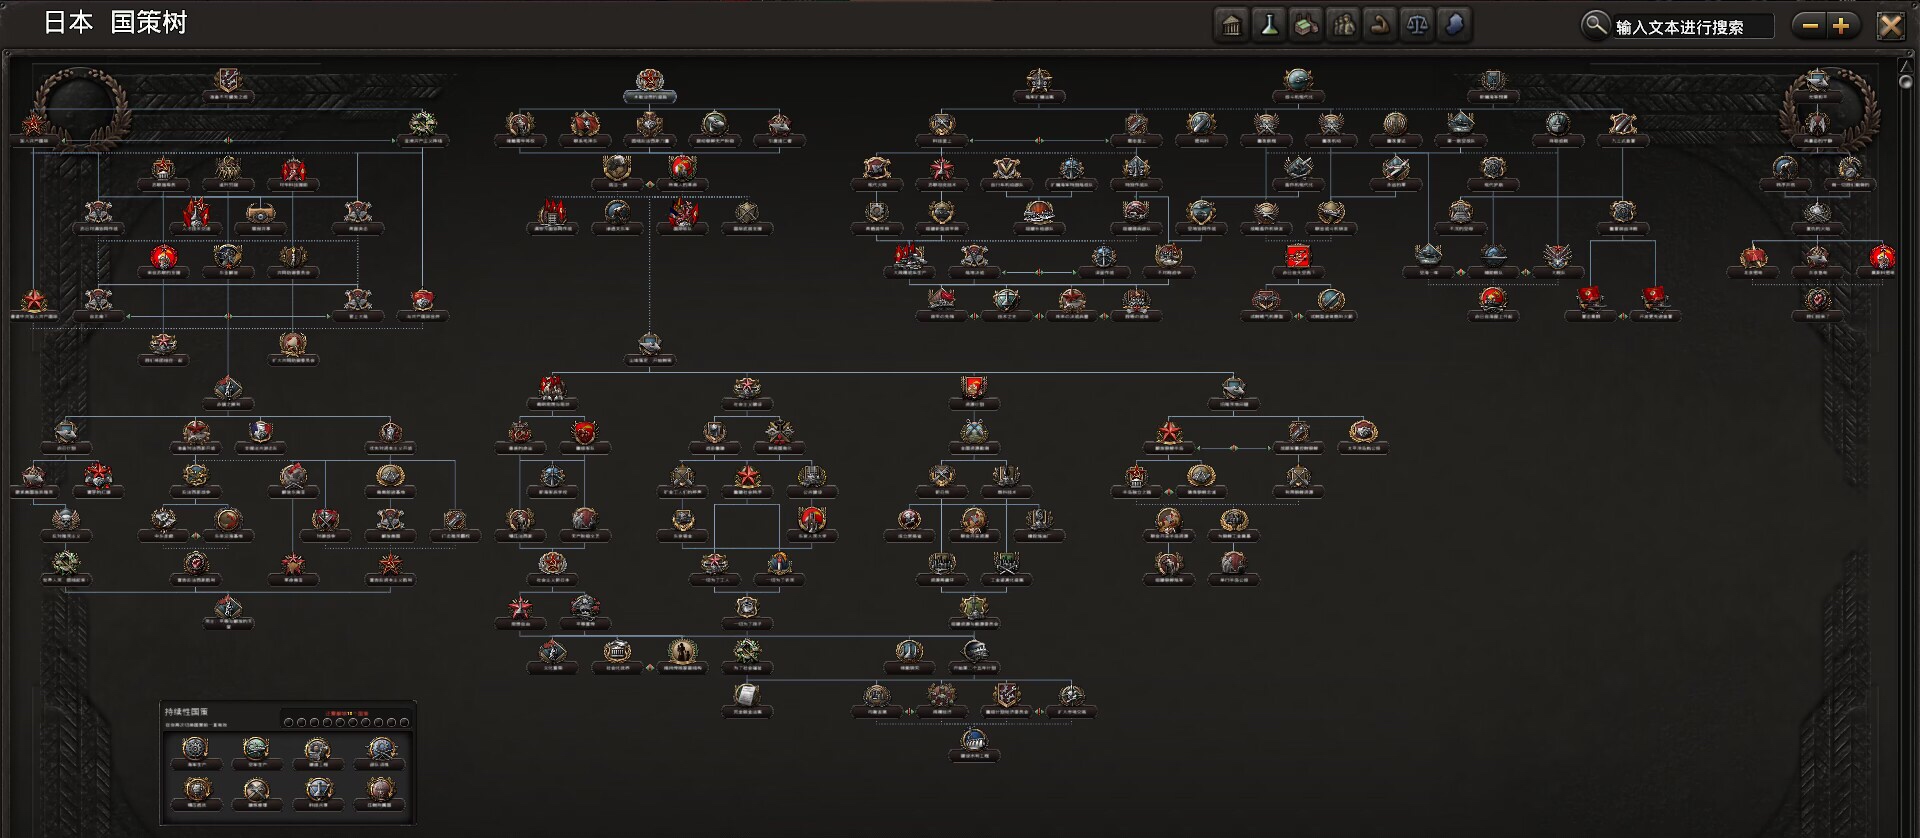
Task: Select the 海军生产 ship-wheel continuous focus
Action: [x=196, y=753]
